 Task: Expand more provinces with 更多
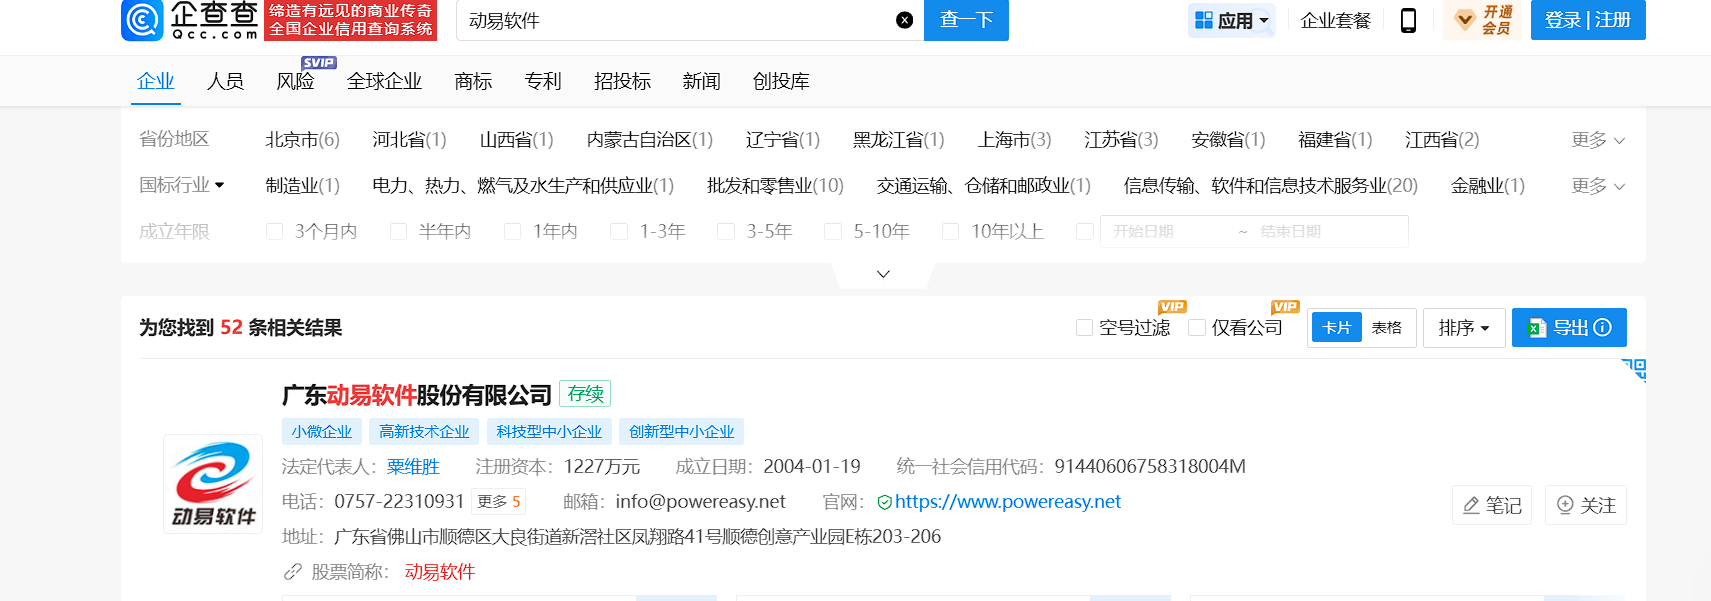[1597, 140]
